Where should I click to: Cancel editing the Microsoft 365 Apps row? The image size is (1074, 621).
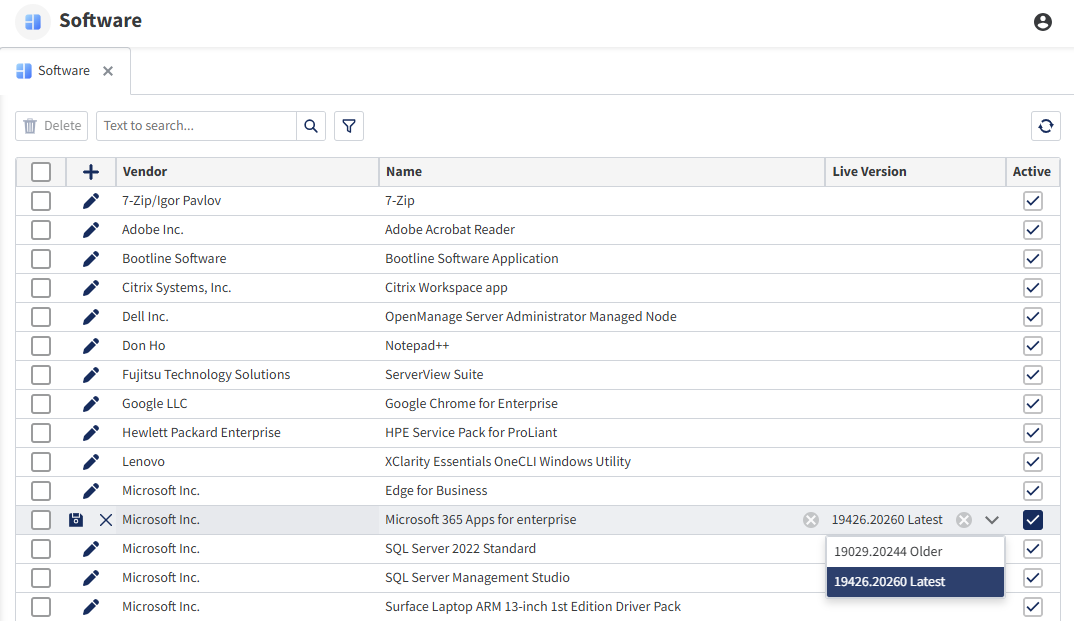click(106, 520)
